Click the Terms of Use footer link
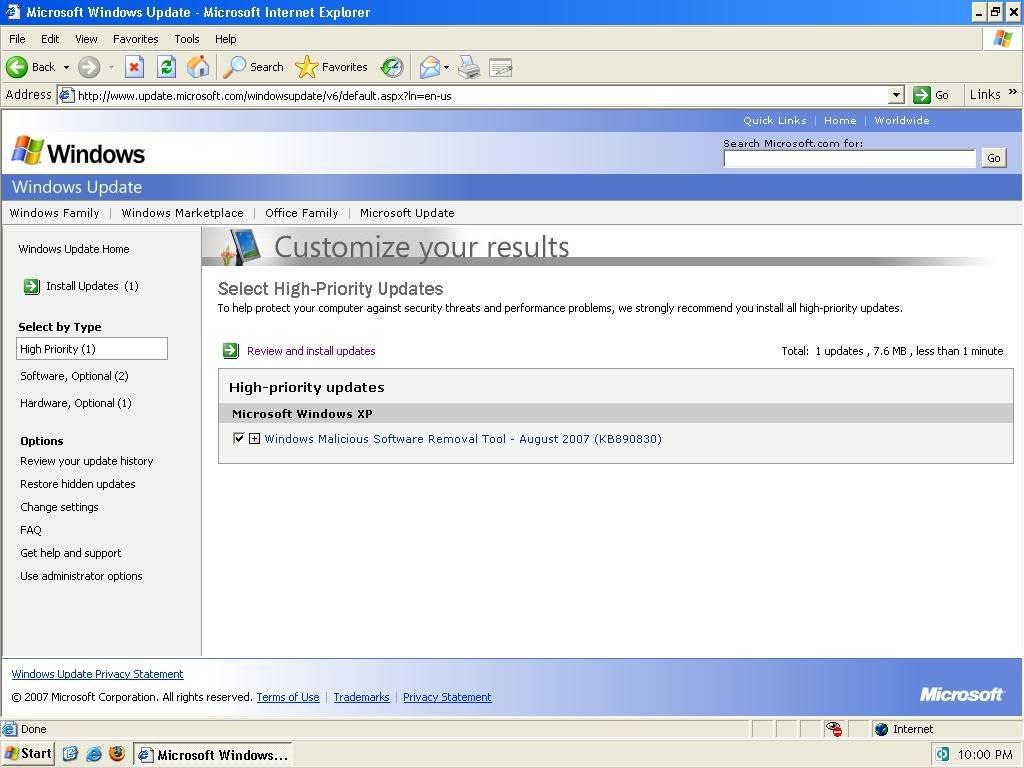The width and height of the screenshot is (1024, 768). (x=288, y=697)
